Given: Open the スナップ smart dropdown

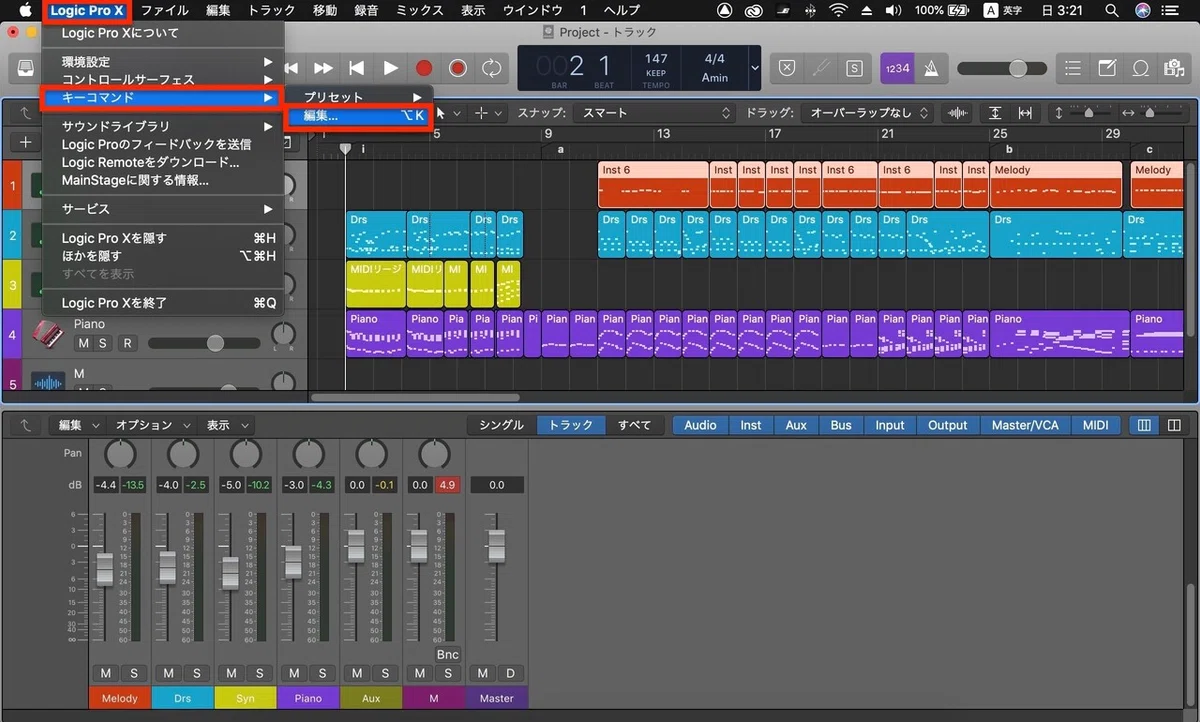Looking at the screenshot, I should click(654, 113).
